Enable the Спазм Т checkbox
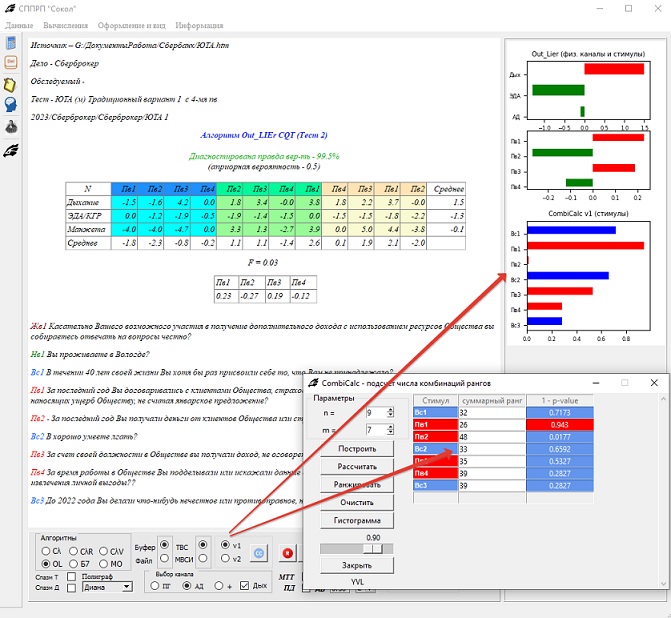 [71, 577]
